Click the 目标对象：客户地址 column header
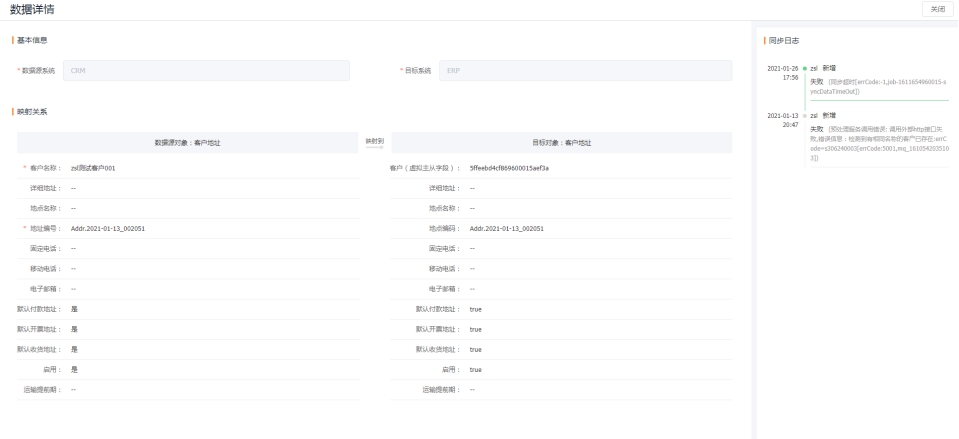This screenshot has width=959, height=439. pyautogui.click(x=561, y=143)
